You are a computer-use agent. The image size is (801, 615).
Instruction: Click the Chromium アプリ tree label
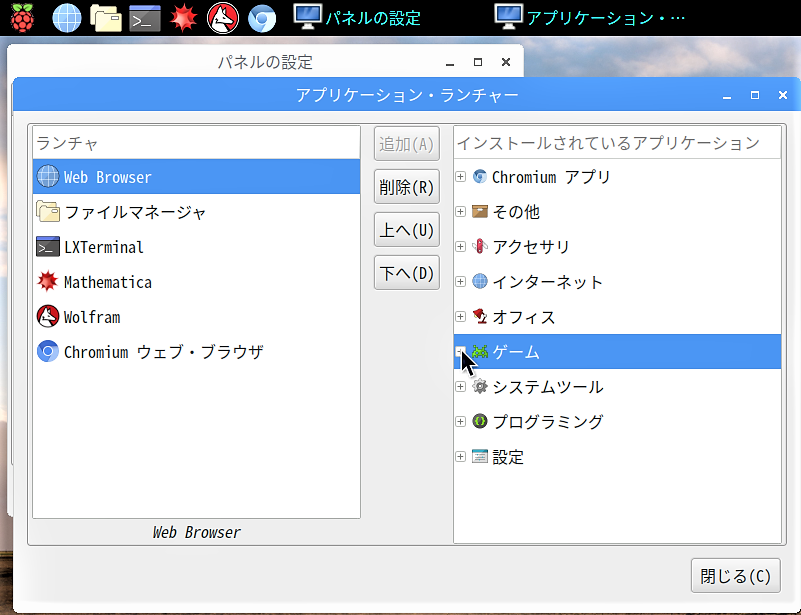click(551, 177)
